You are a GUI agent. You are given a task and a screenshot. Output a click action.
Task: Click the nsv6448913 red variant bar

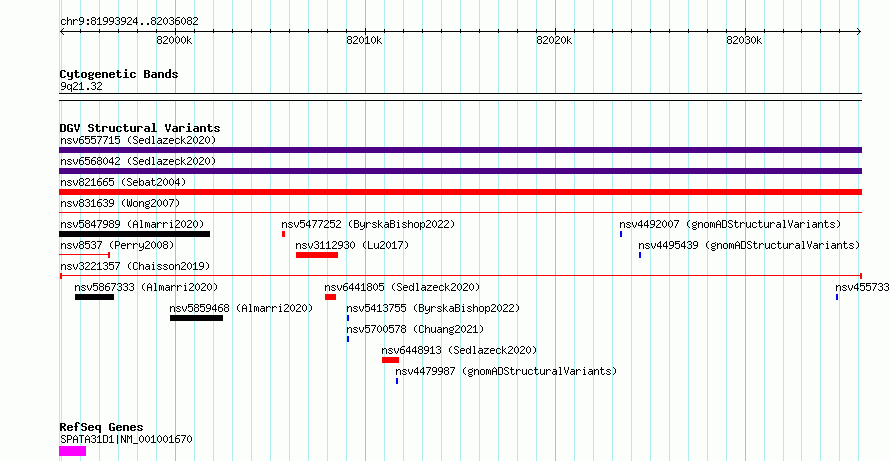tap(391, 360)
